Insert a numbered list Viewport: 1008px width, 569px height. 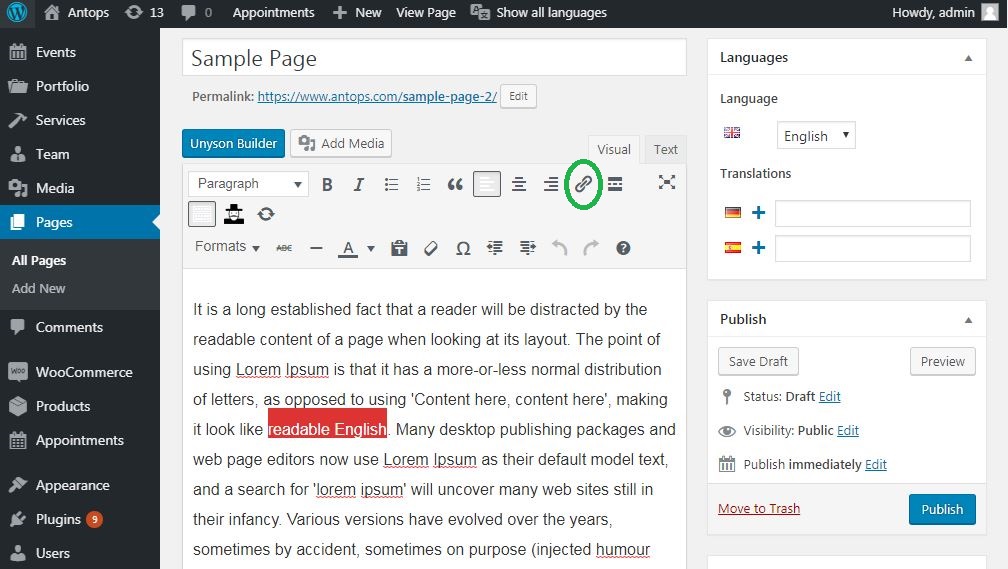click(x=423, y=185)
